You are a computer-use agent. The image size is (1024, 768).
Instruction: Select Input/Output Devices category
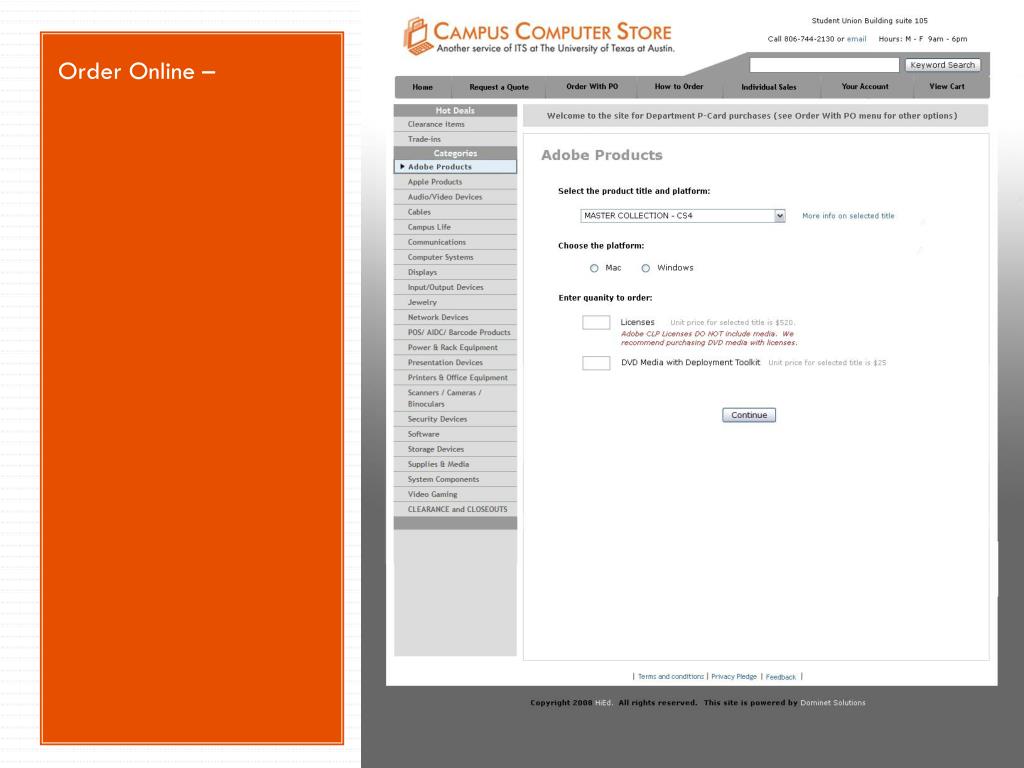(x=455, y=287)
